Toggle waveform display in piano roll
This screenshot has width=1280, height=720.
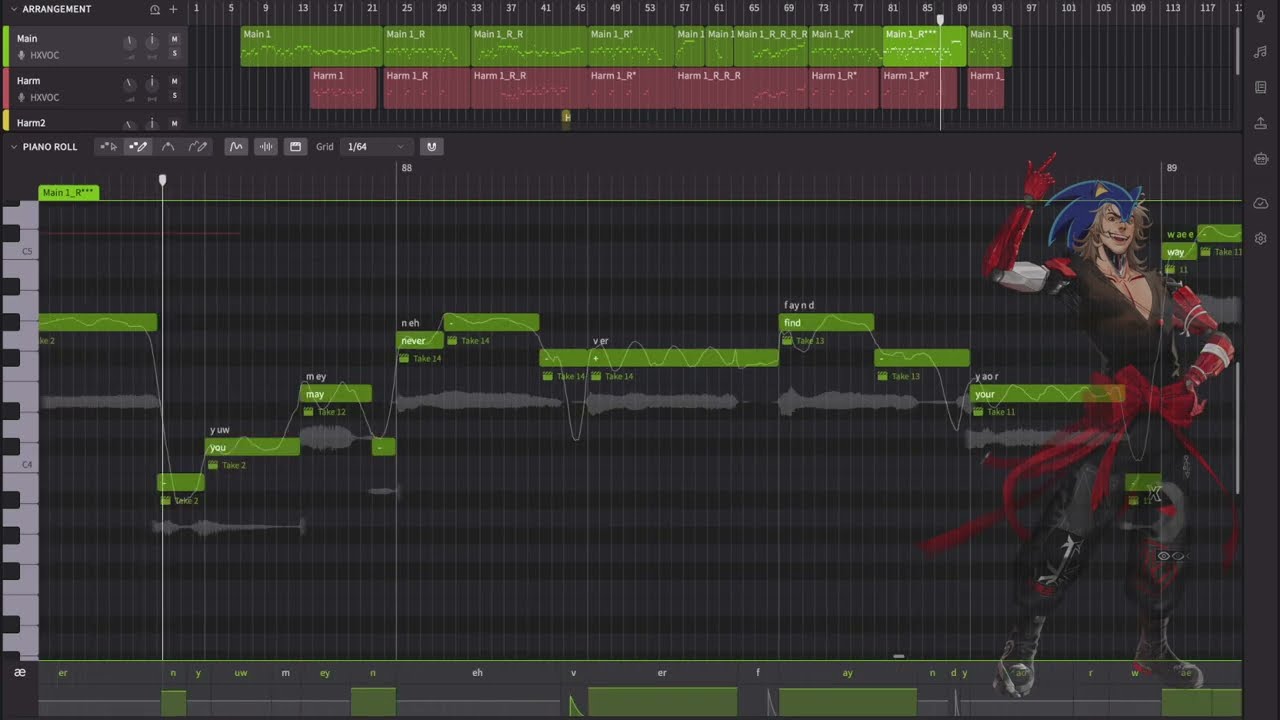(266, 147)
